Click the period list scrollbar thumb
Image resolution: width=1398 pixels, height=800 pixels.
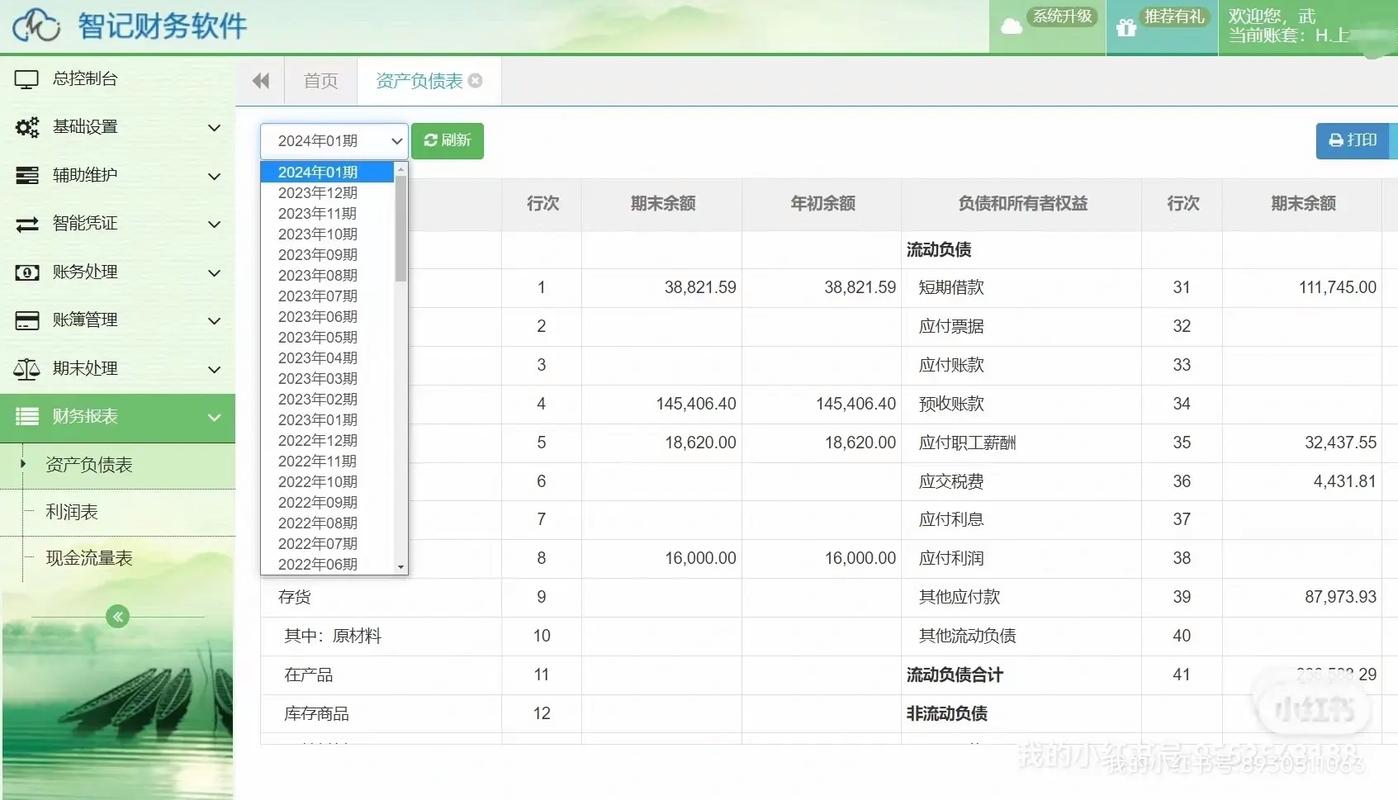[x=401, y=229]
